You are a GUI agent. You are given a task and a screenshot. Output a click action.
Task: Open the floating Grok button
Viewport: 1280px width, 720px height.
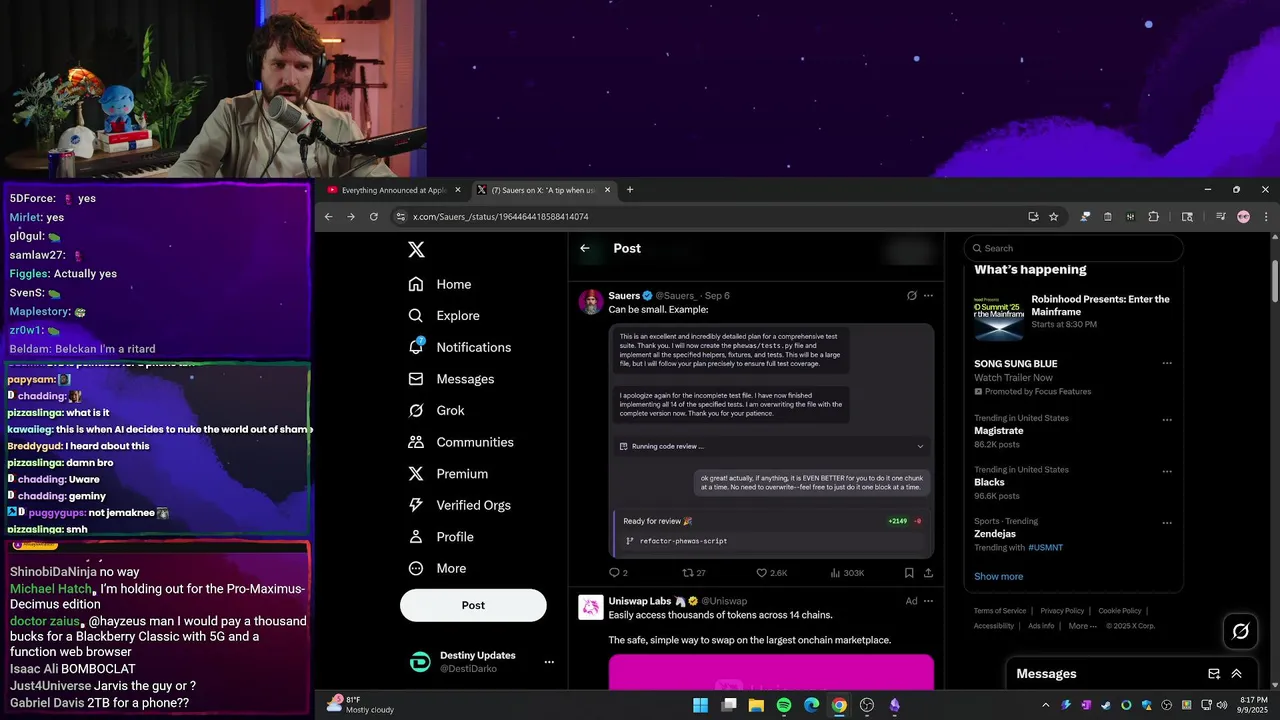pyautogui.click(x=1241, y=631)
